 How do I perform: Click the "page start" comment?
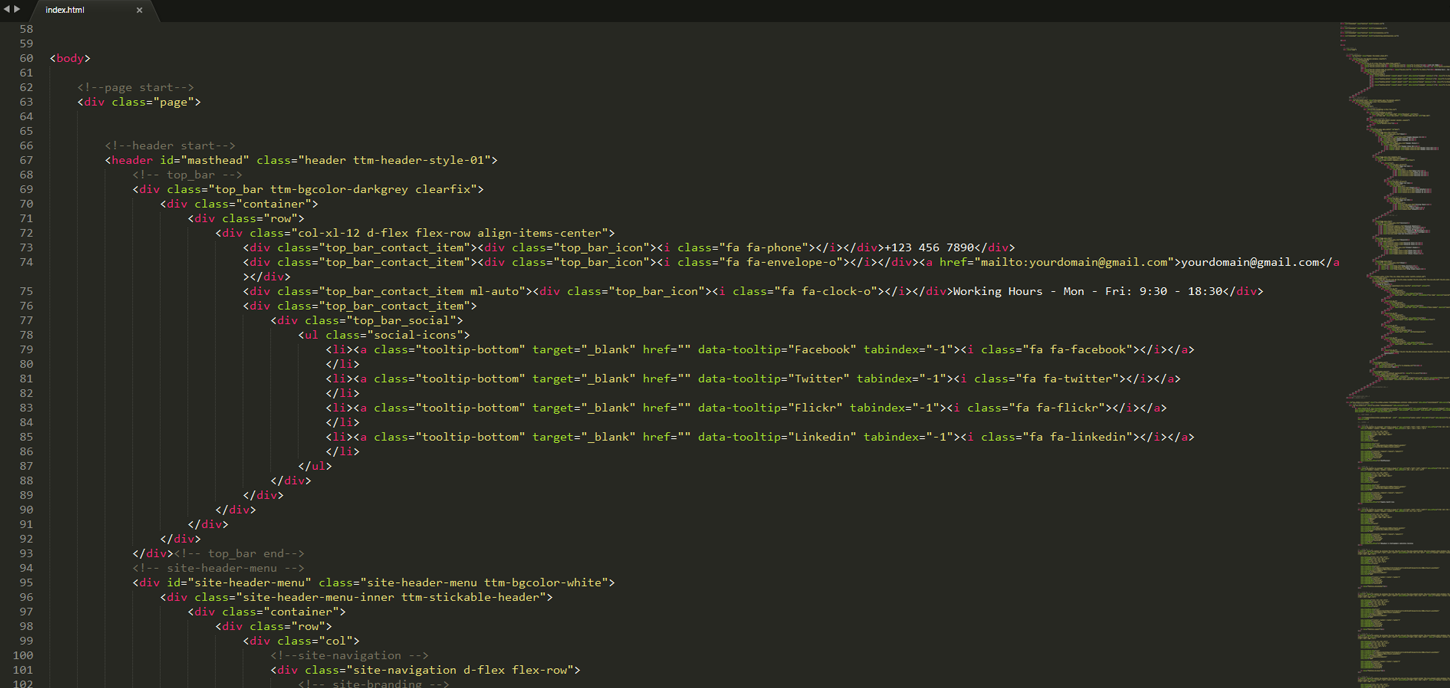pyautogui.click(x=136, y=87)
